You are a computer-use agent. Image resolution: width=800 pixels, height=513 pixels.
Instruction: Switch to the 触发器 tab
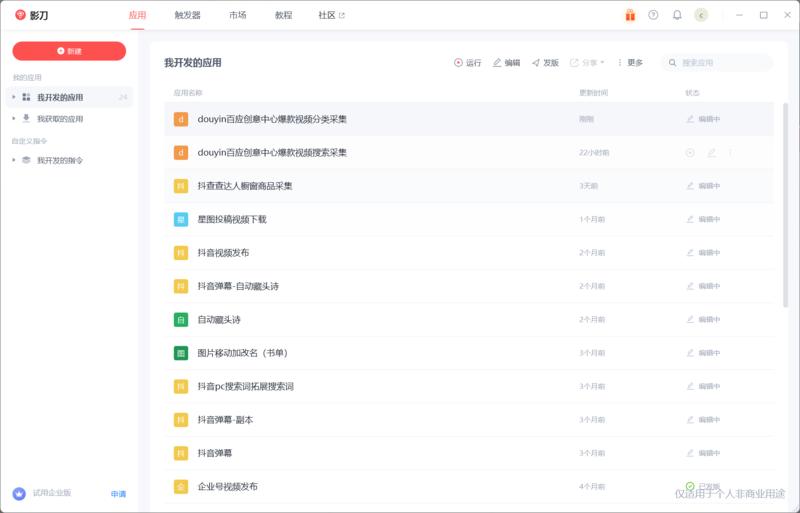187,15
